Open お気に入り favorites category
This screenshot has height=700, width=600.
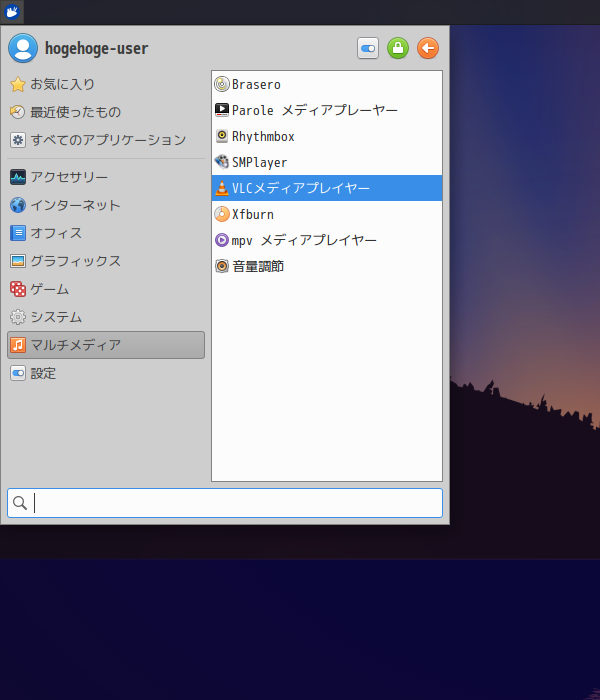tap(106, 84)
